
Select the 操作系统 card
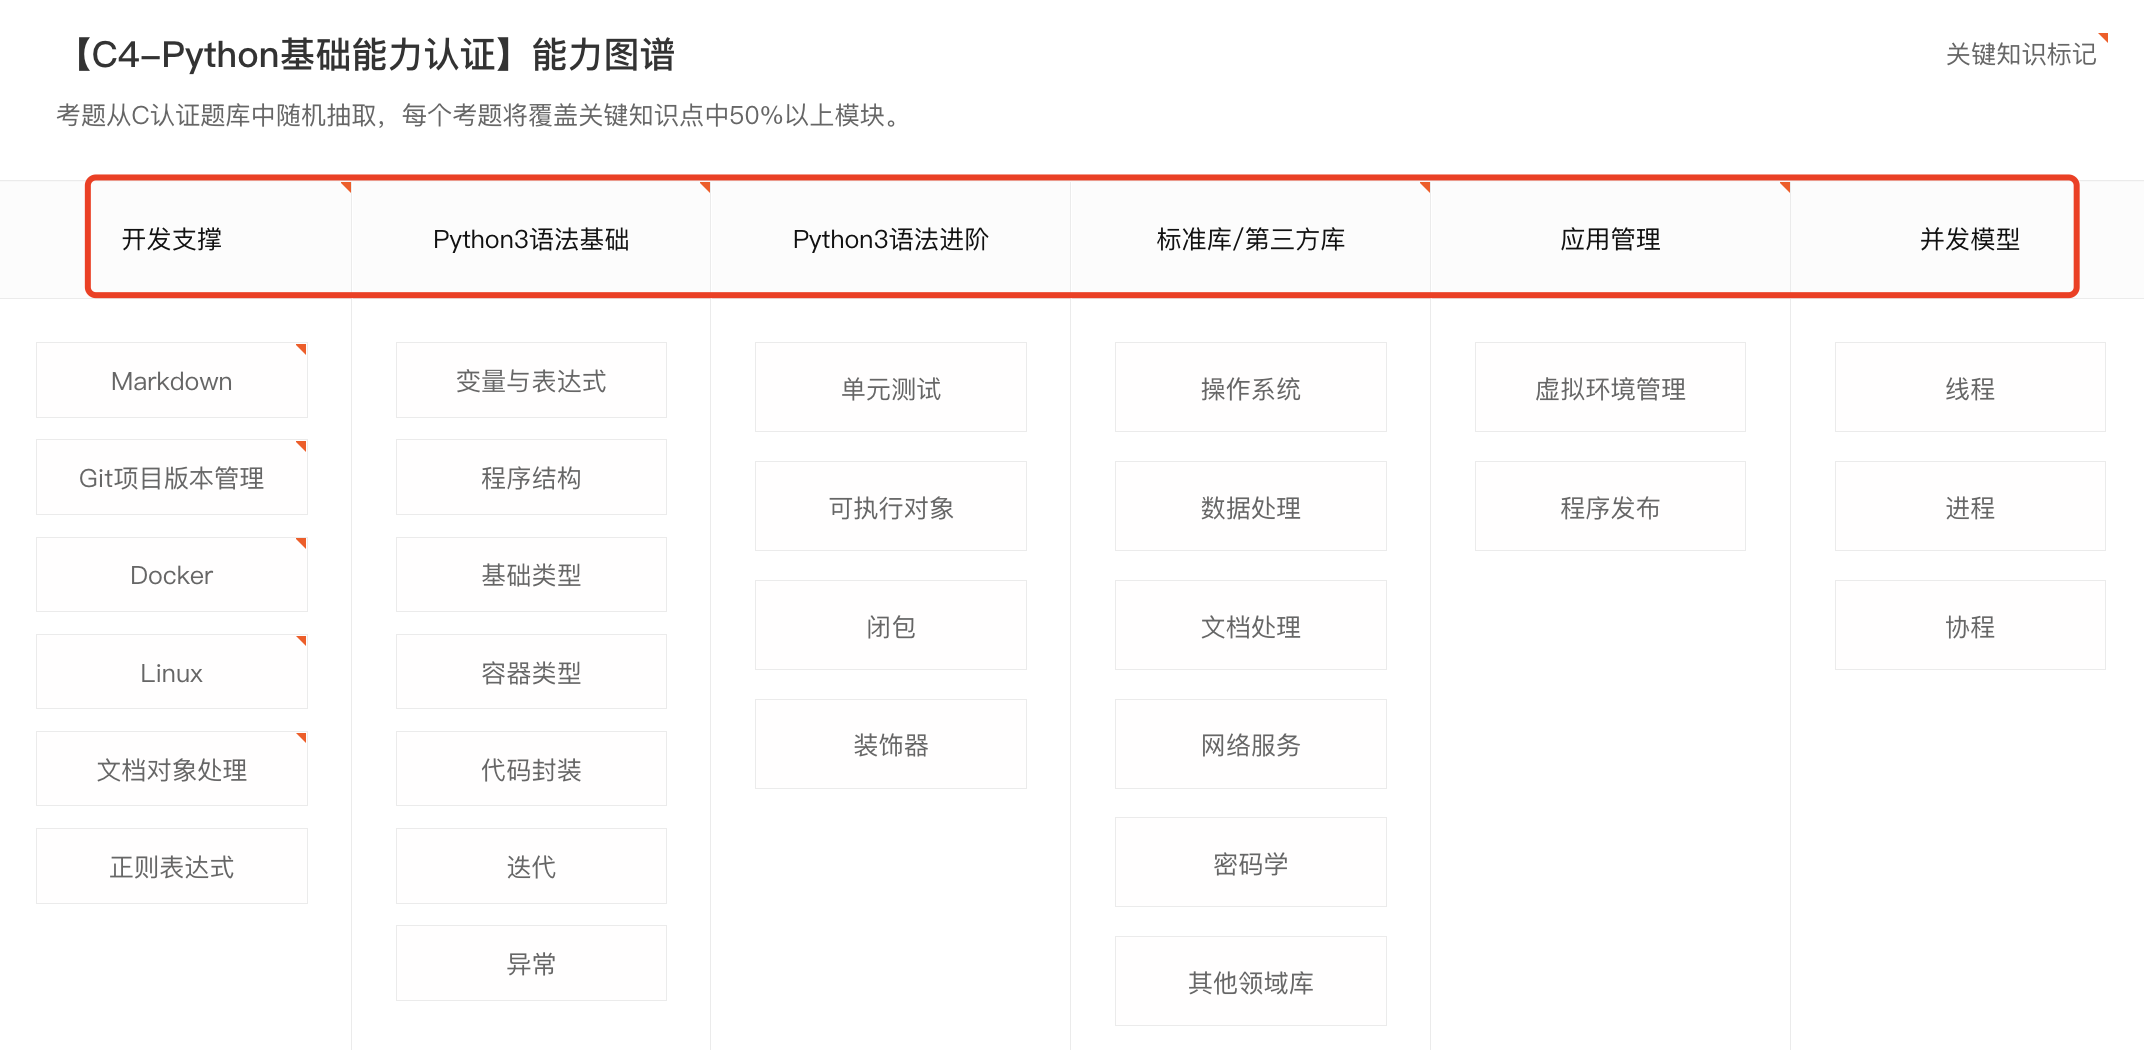(x=1251, y=387)
